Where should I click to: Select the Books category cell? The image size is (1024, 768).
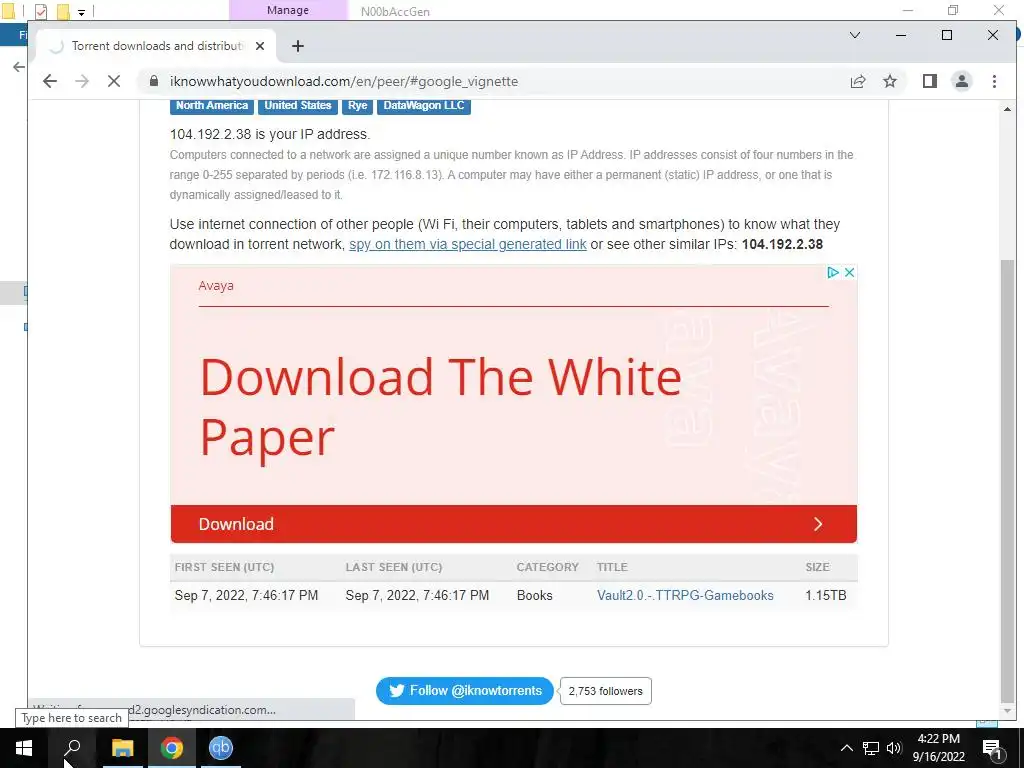tap(534, 596)
